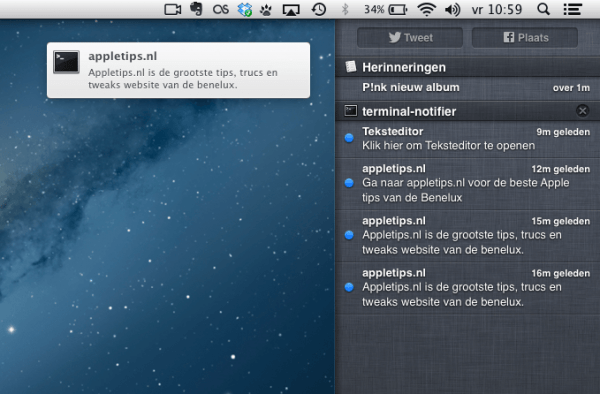Open the 15m geleden appletips.nl notification

pyautogui.click(x=468, y=235)
